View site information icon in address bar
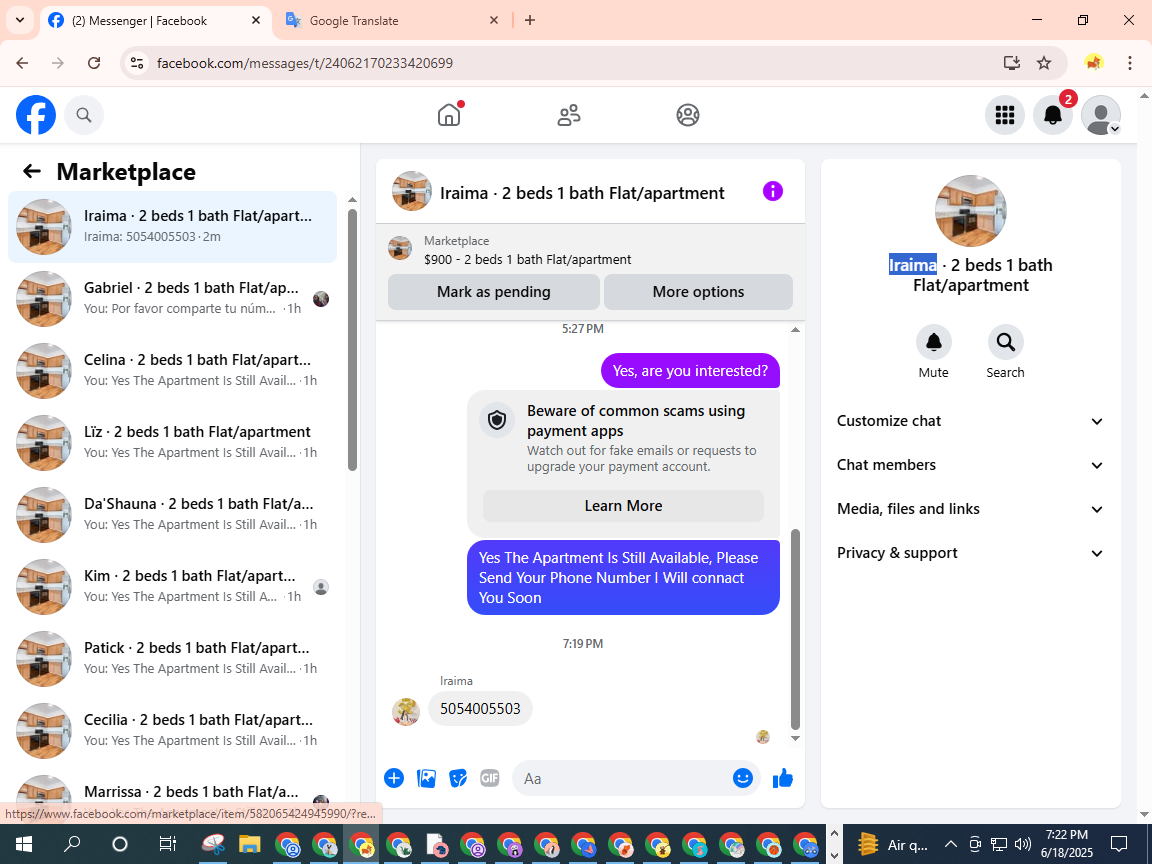1152x864 pixels. (137, 63)
